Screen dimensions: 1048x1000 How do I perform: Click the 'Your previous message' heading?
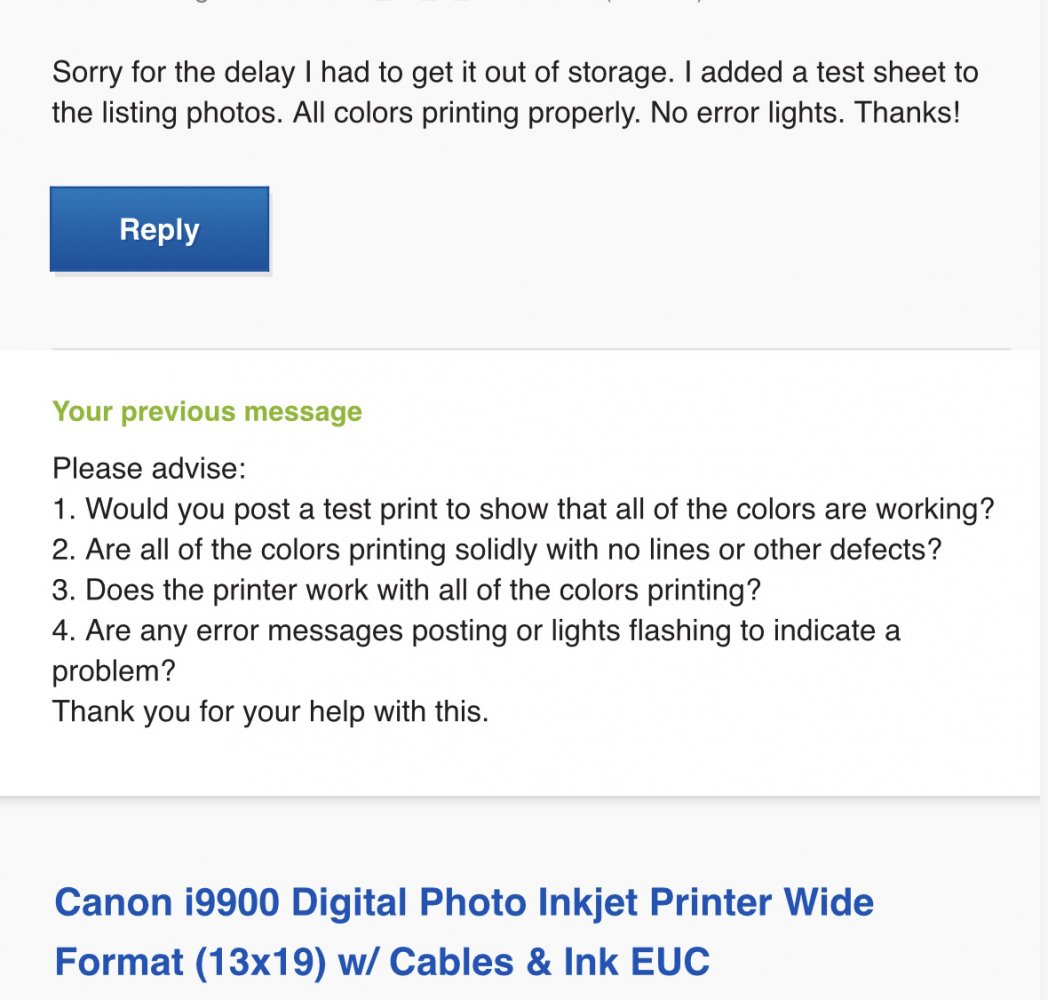pyautogui.click(x=207, y=412)
